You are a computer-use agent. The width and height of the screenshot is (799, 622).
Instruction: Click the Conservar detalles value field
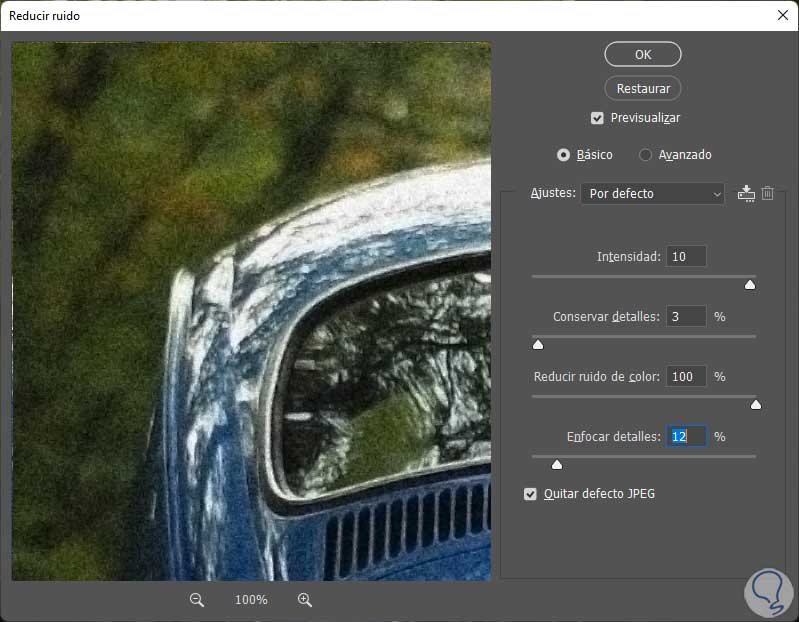[686, 316]
